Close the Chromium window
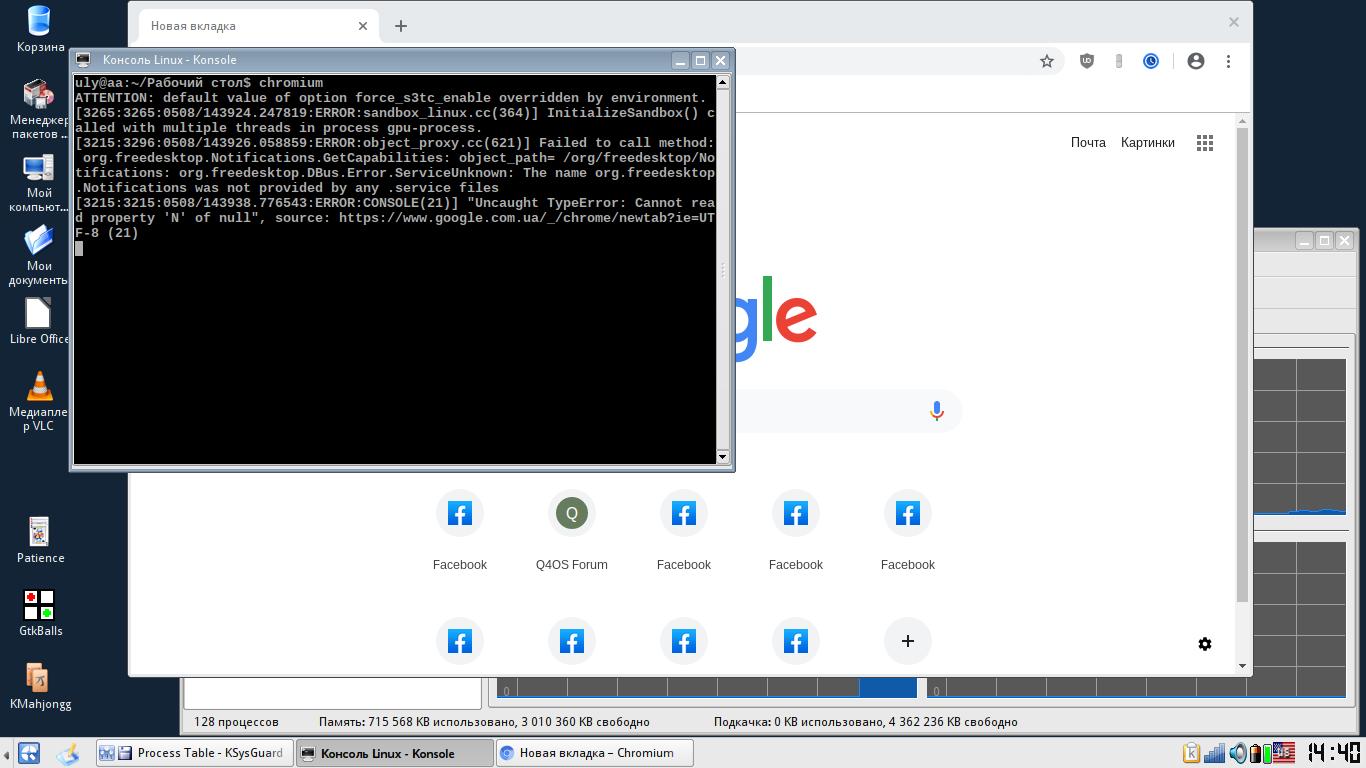 (x=1234, y=21)
